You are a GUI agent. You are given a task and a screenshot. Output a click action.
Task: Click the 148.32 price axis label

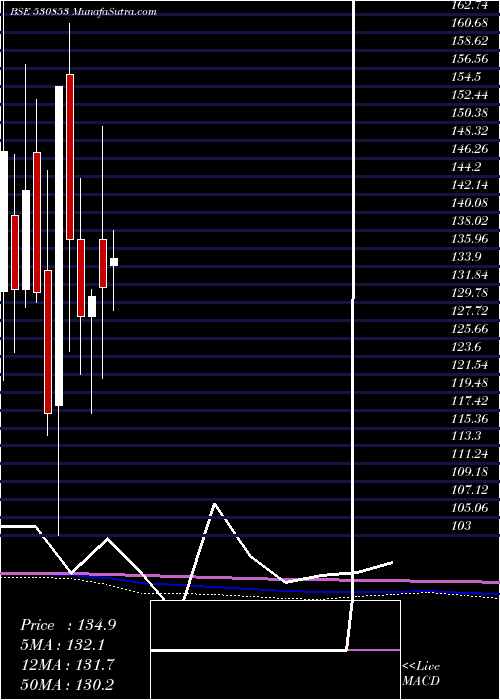point(470,130)
